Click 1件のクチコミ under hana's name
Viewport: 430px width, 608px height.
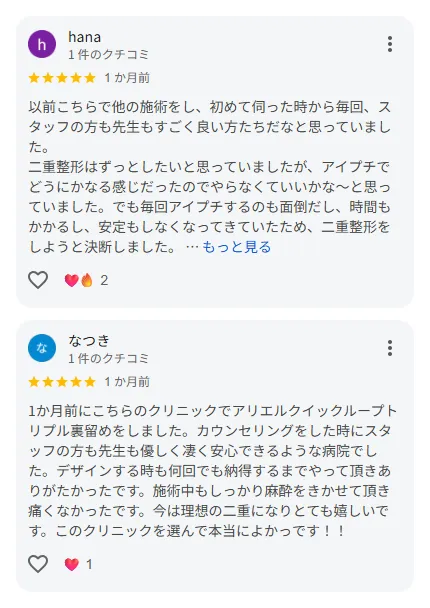coord(109,55)
